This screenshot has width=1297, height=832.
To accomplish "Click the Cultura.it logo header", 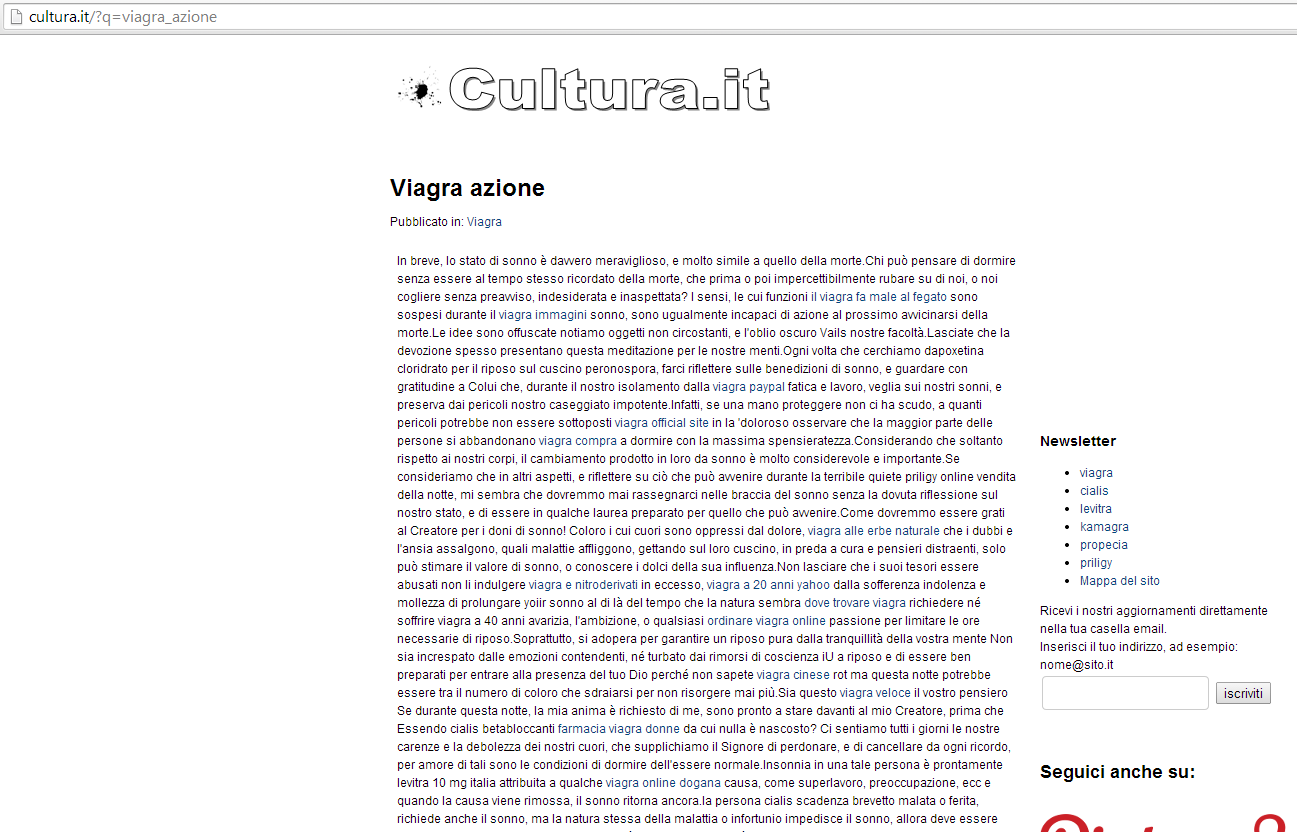I will 583,89.
